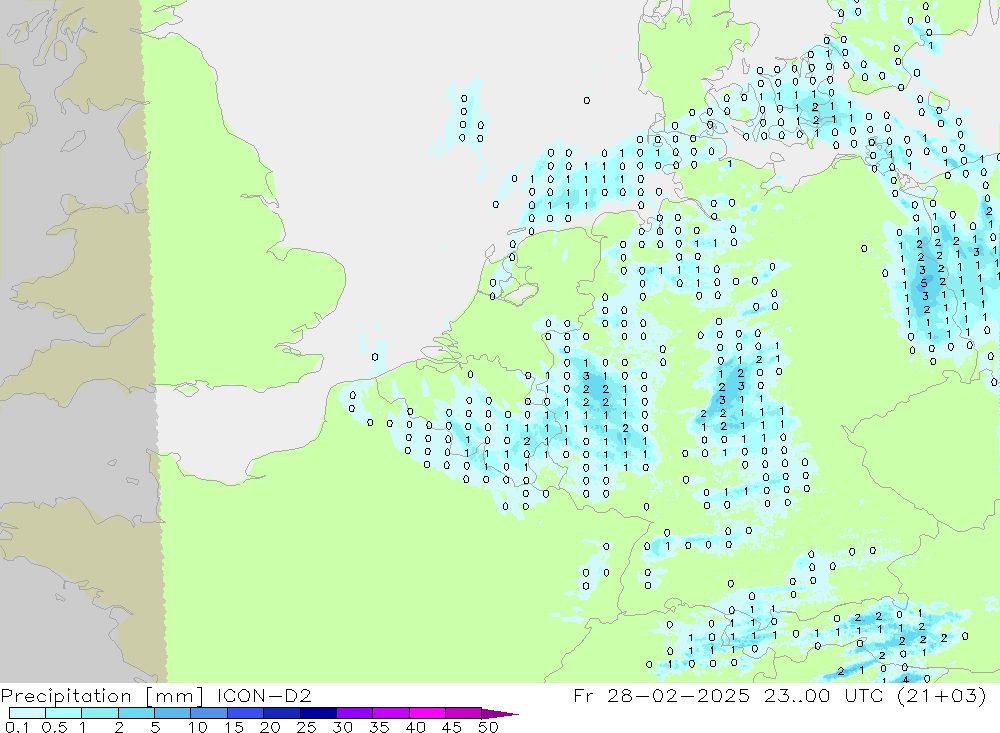The height and width of the screenshot is (733, 1000).
Task: Click the 30–35 mm purple legend swatch
Action: pyautogui.click(x=355, y=713)
